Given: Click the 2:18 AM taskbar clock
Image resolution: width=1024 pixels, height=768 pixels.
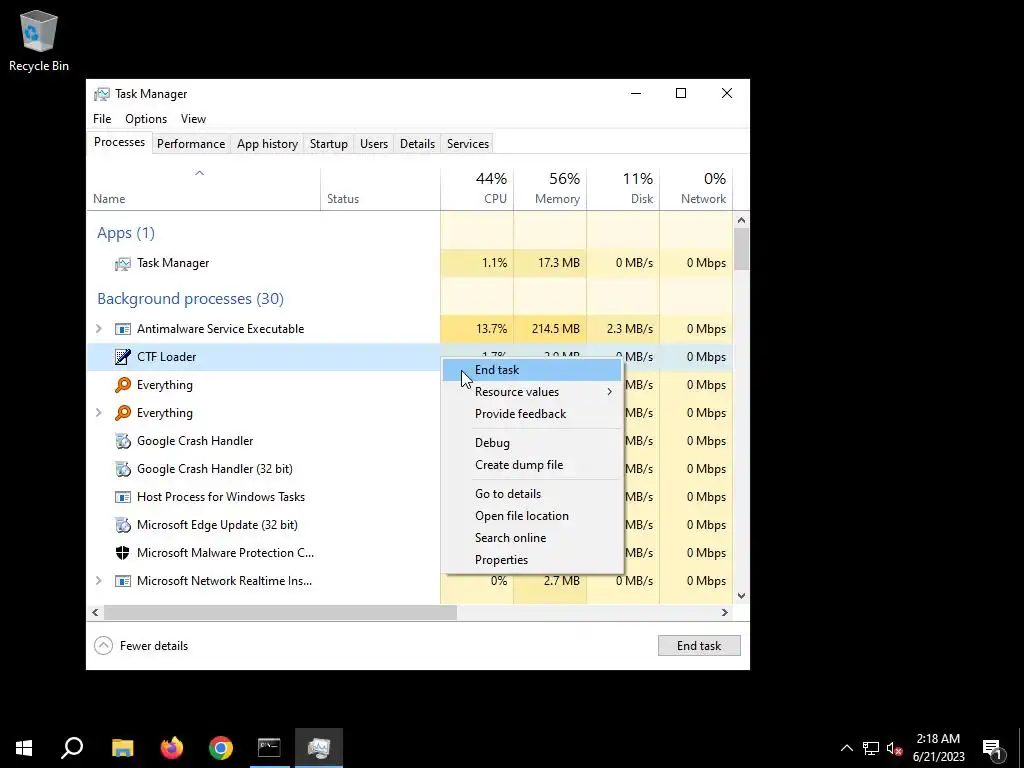Looking at the screenshot, I should click(x=938, y=748).
